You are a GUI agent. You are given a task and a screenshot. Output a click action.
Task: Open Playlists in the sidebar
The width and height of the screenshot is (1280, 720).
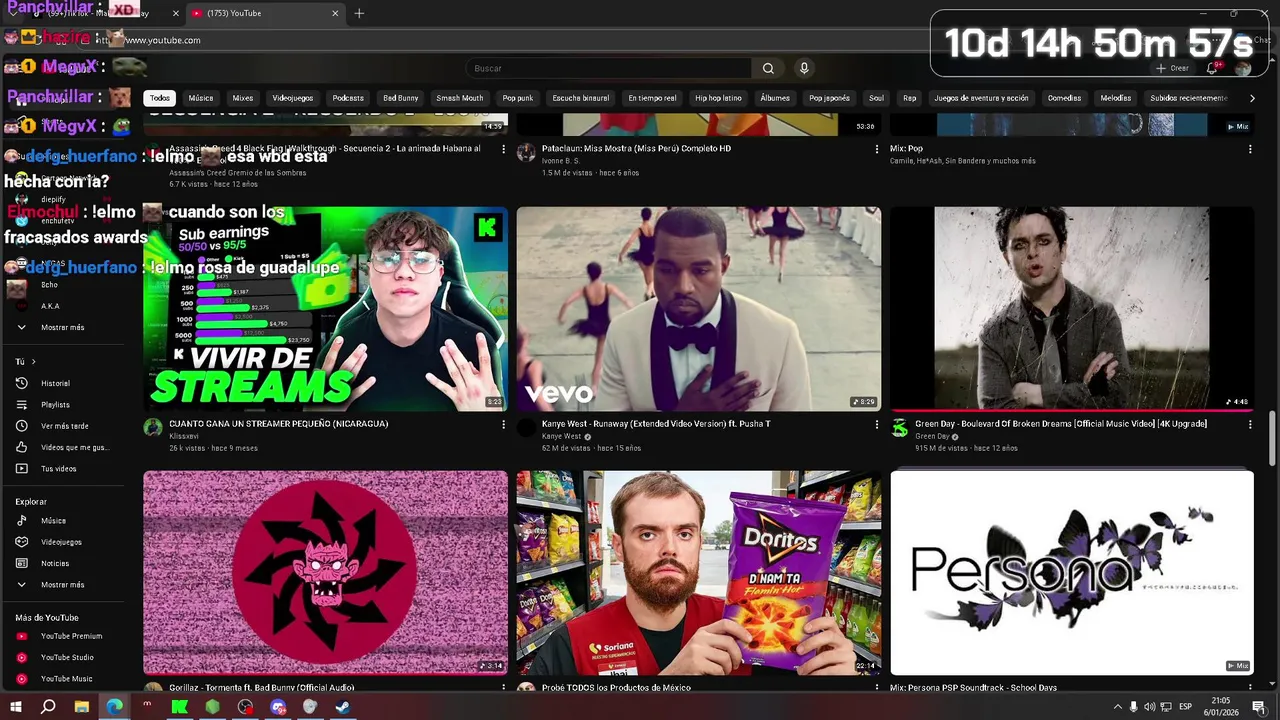pos(56,405)
